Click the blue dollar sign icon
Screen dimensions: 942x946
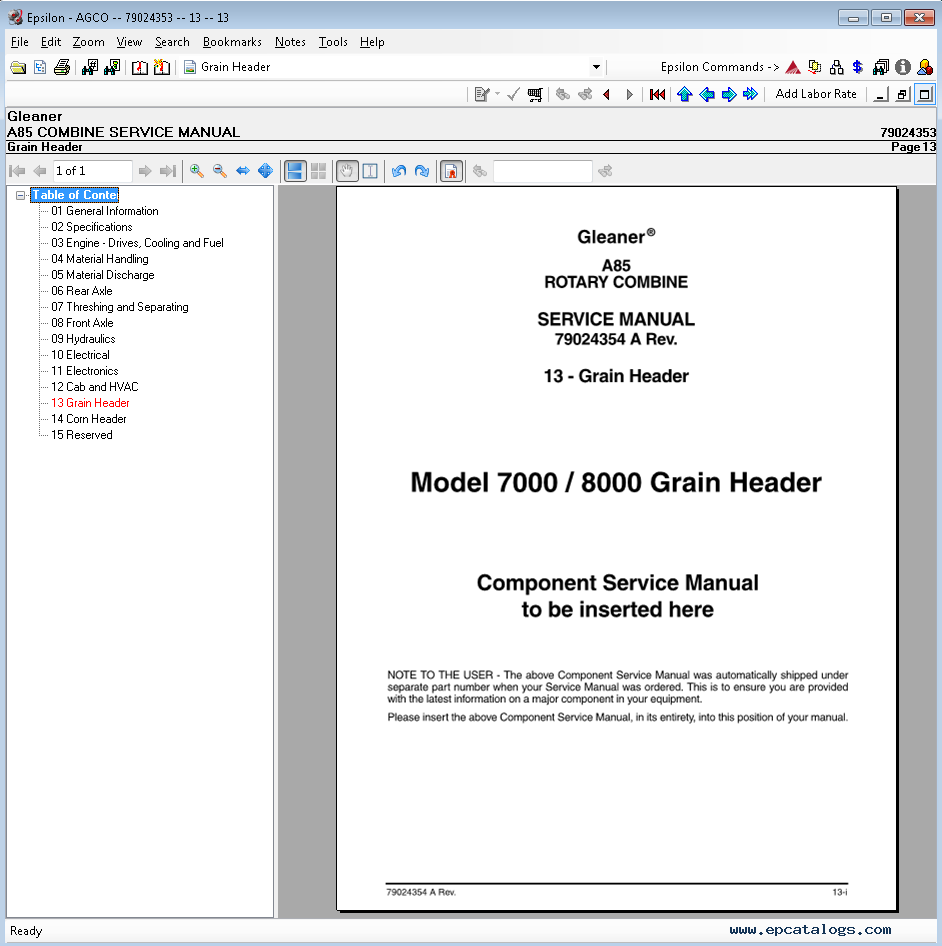click(858, 67)
